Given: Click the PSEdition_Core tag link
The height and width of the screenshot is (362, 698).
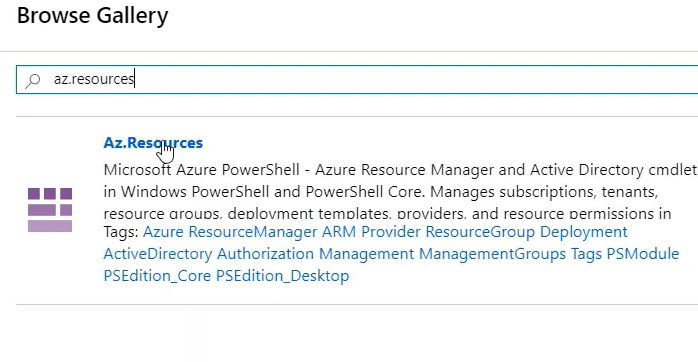Looking at the screenshot, I should pyautogui.click(x=157, y=276).
